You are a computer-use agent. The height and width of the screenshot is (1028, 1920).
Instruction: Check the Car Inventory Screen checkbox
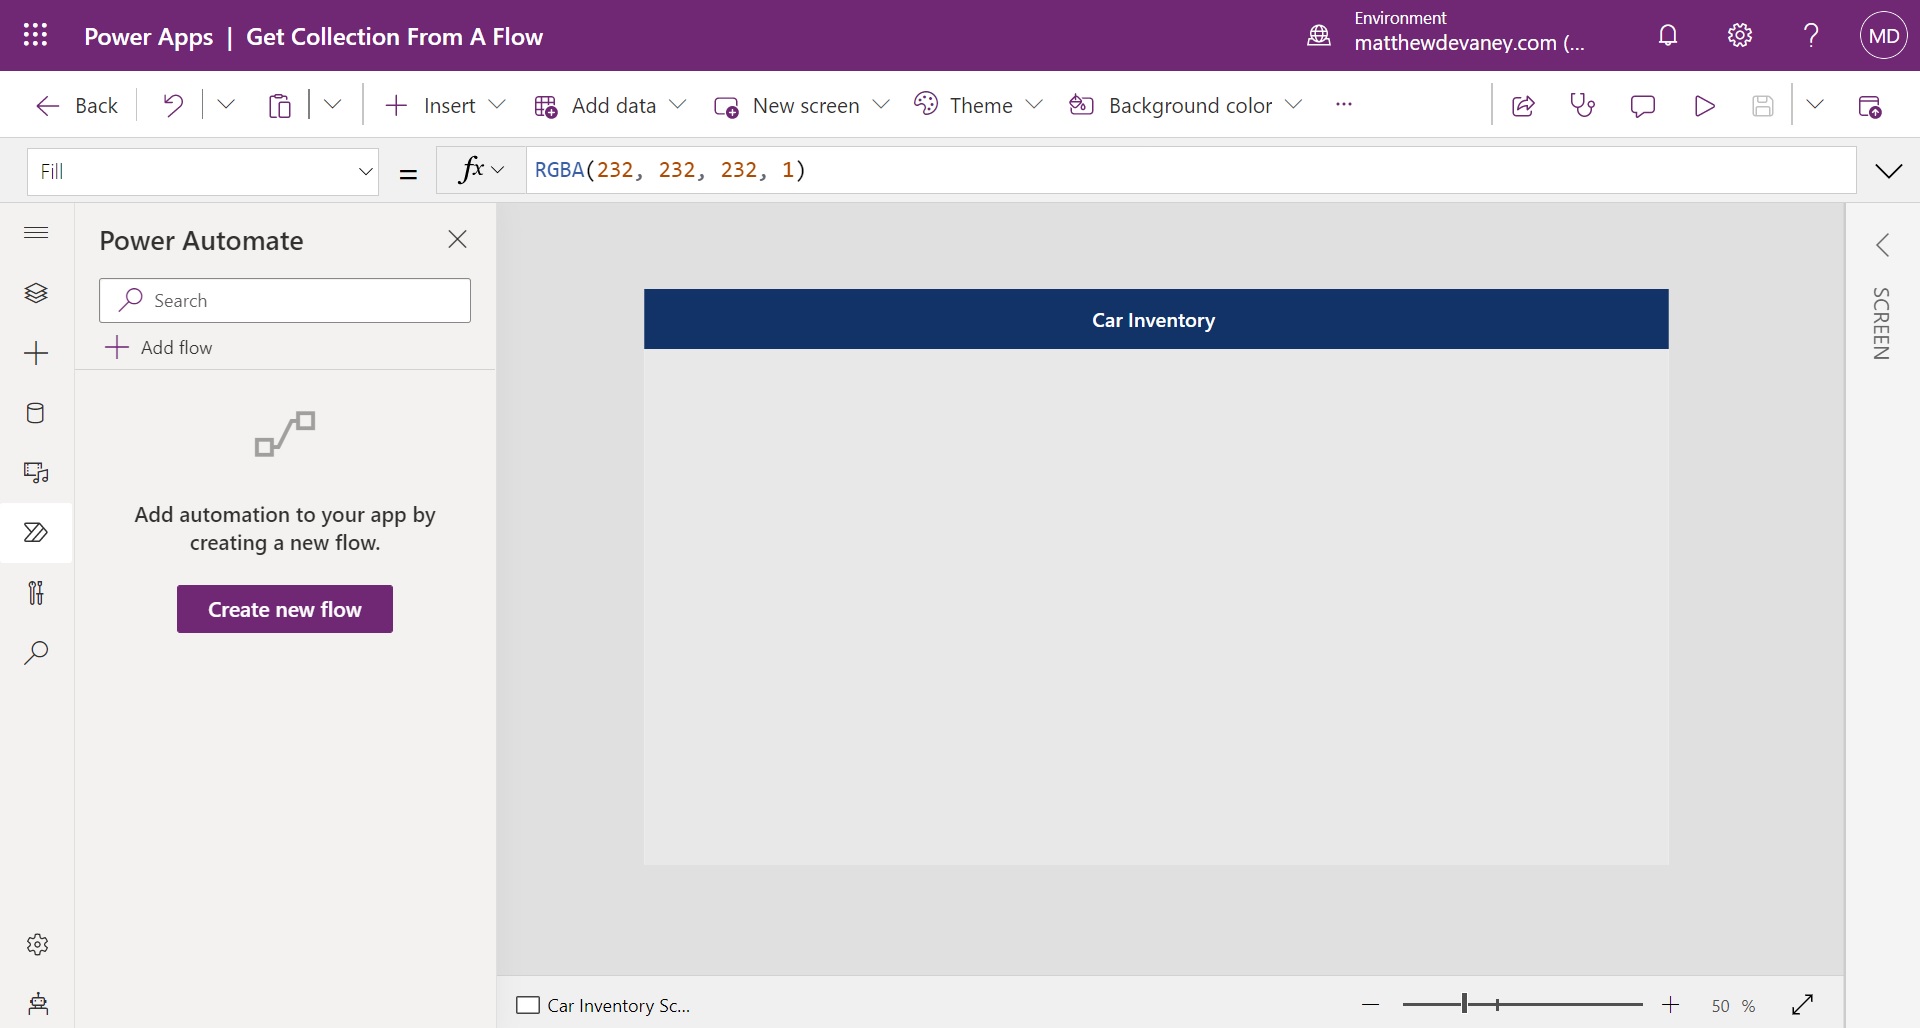pos(529,1005)
